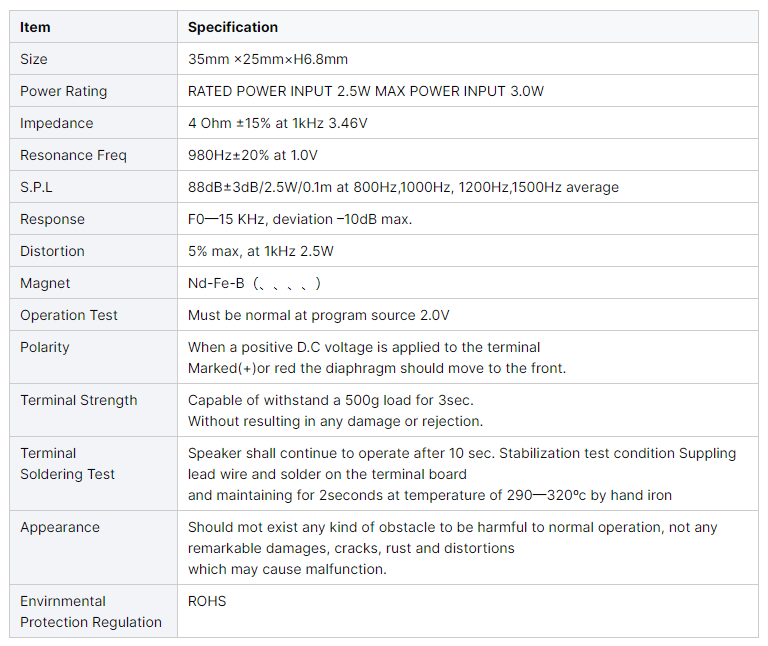Click the "Appearance" row label
This screenshot has height=646, width=768.
pyautogui.click(x=60, y=527)
